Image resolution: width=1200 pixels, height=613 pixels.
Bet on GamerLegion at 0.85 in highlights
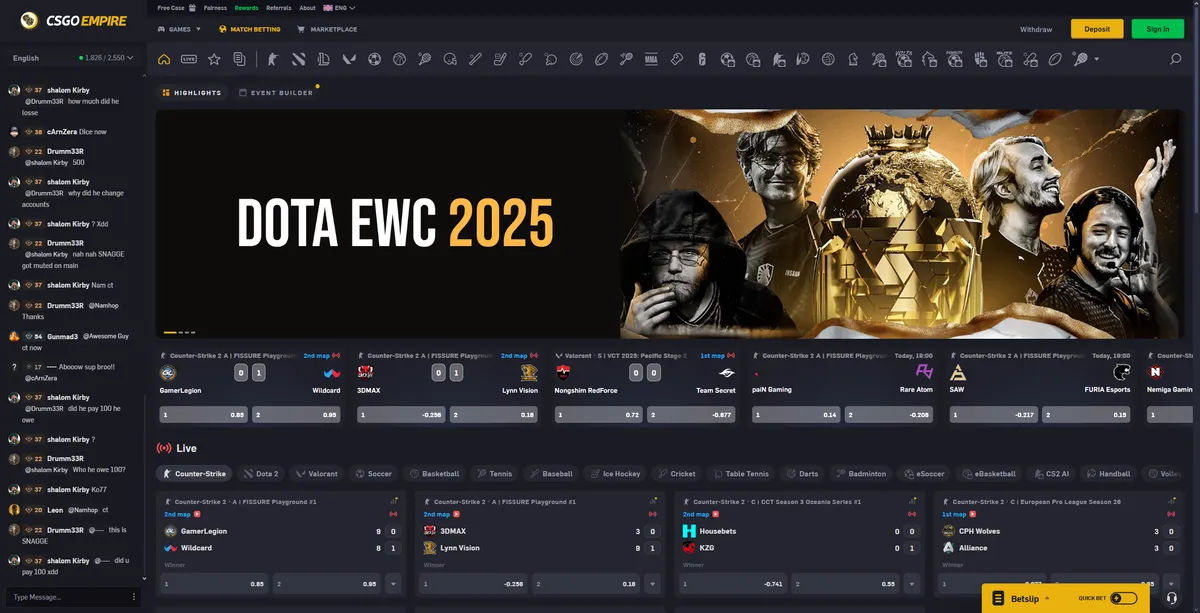coord(204,414)
